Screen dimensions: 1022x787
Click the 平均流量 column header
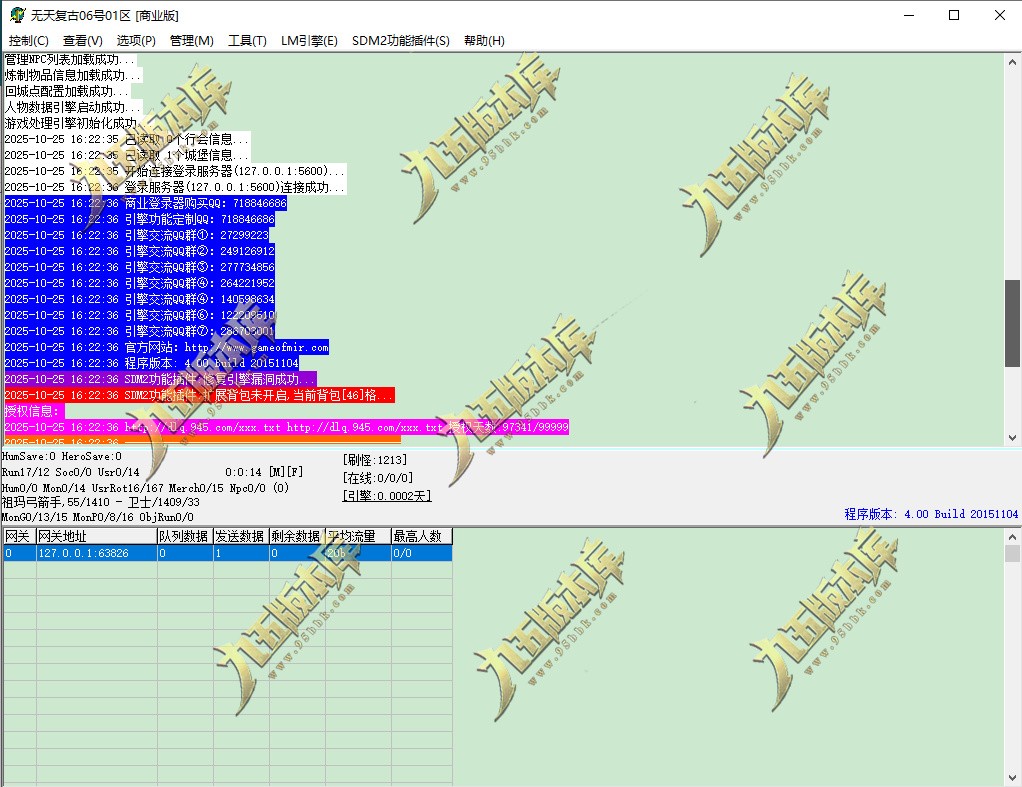pos(358,536)
